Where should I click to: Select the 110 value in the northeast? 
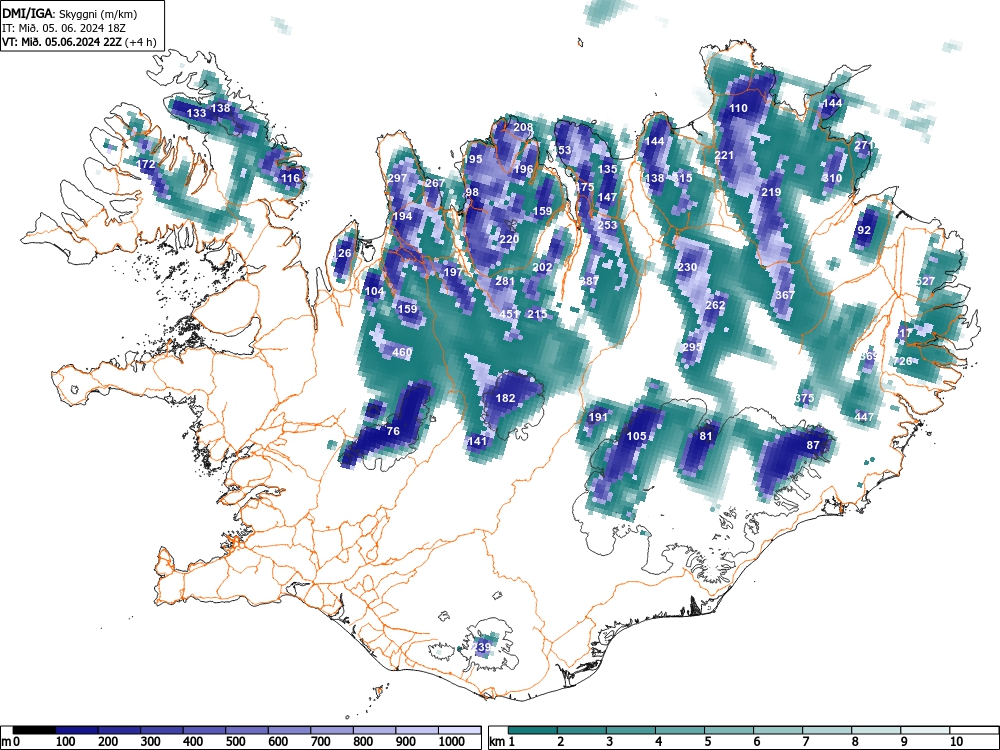pos(738,108)
